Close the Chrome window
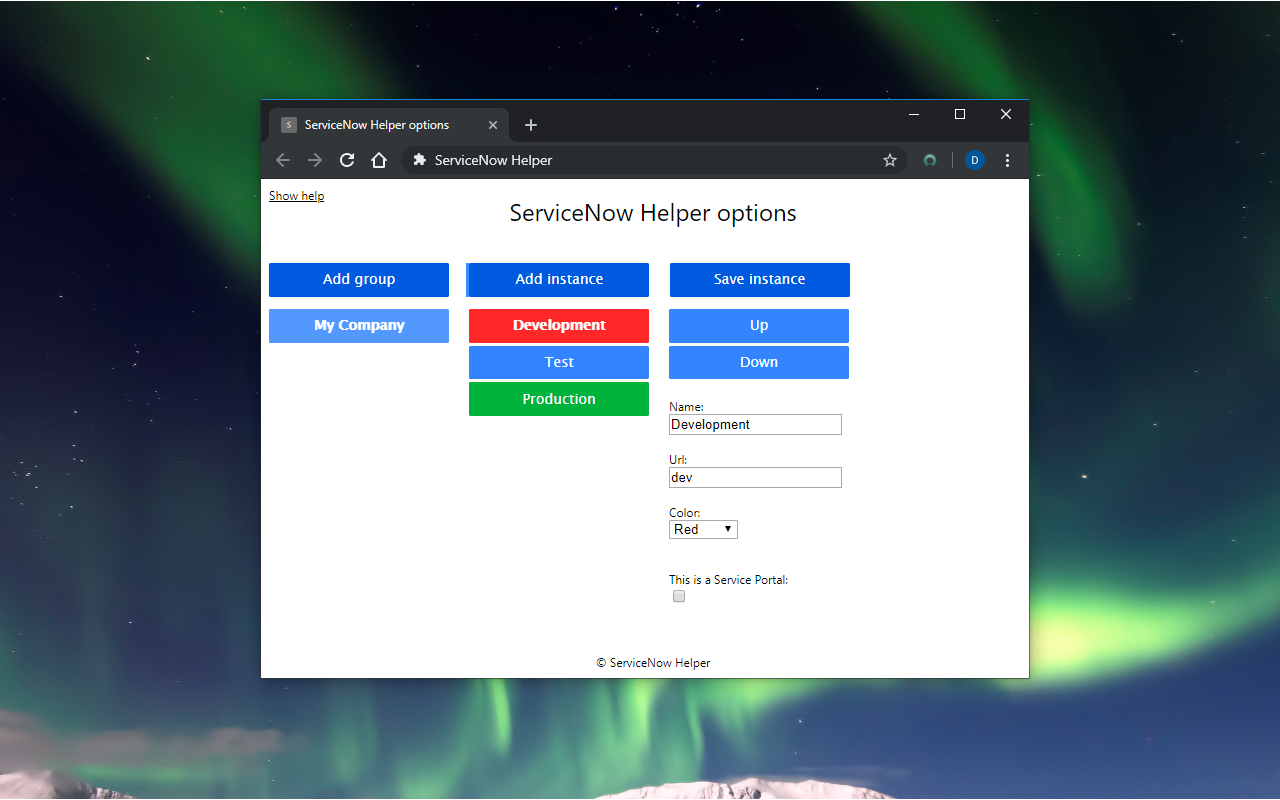 [x=1006, y=115]
